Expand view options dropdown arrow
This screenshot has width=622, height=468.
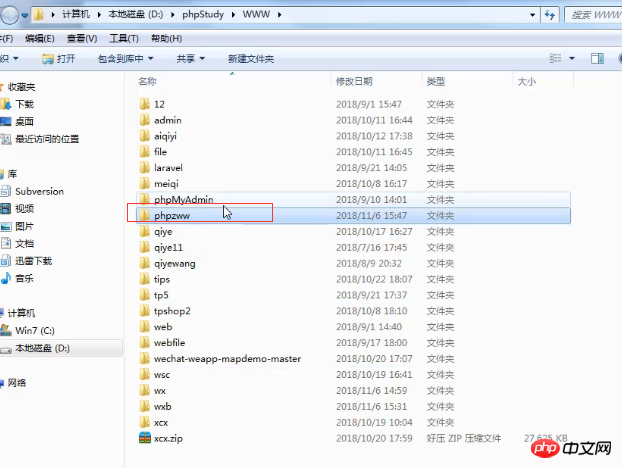(x=572, y=58)
